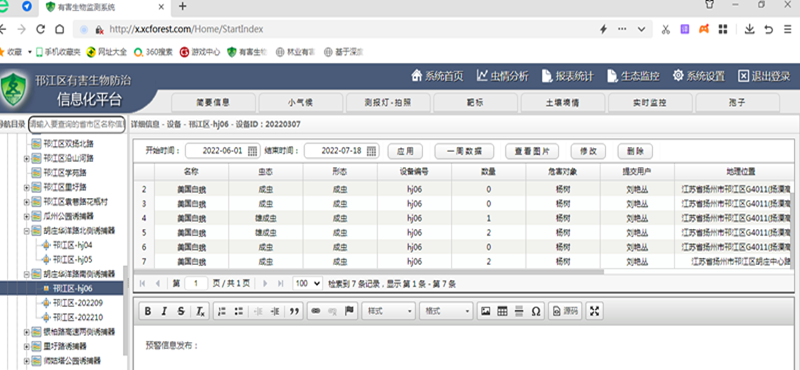This screenshot has height=370, width=800.
Task: Open the start time calendar picker
Action: (x=252, y=151)
